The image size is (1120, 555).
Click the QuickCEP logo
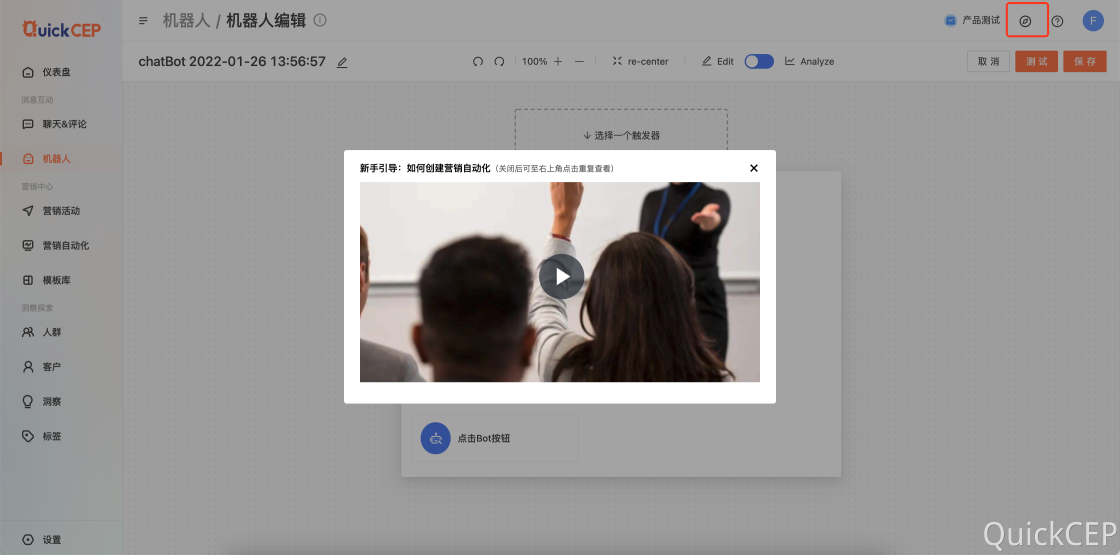[x=61, y=29]
